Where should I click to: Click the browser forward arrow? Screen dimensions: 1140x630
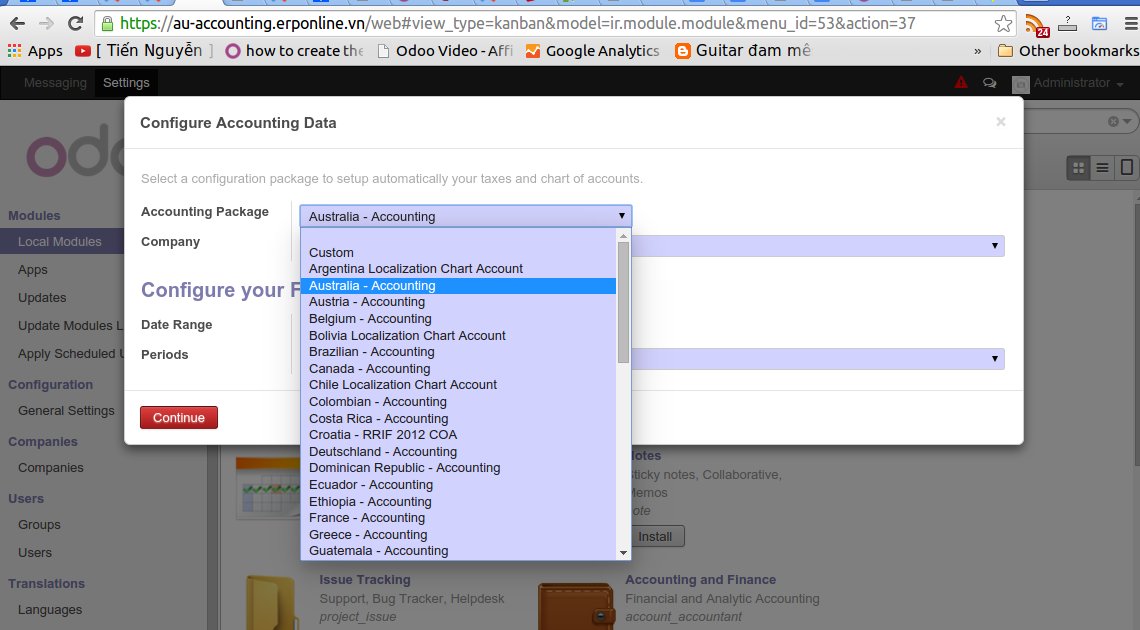click(x=47, y=23)
